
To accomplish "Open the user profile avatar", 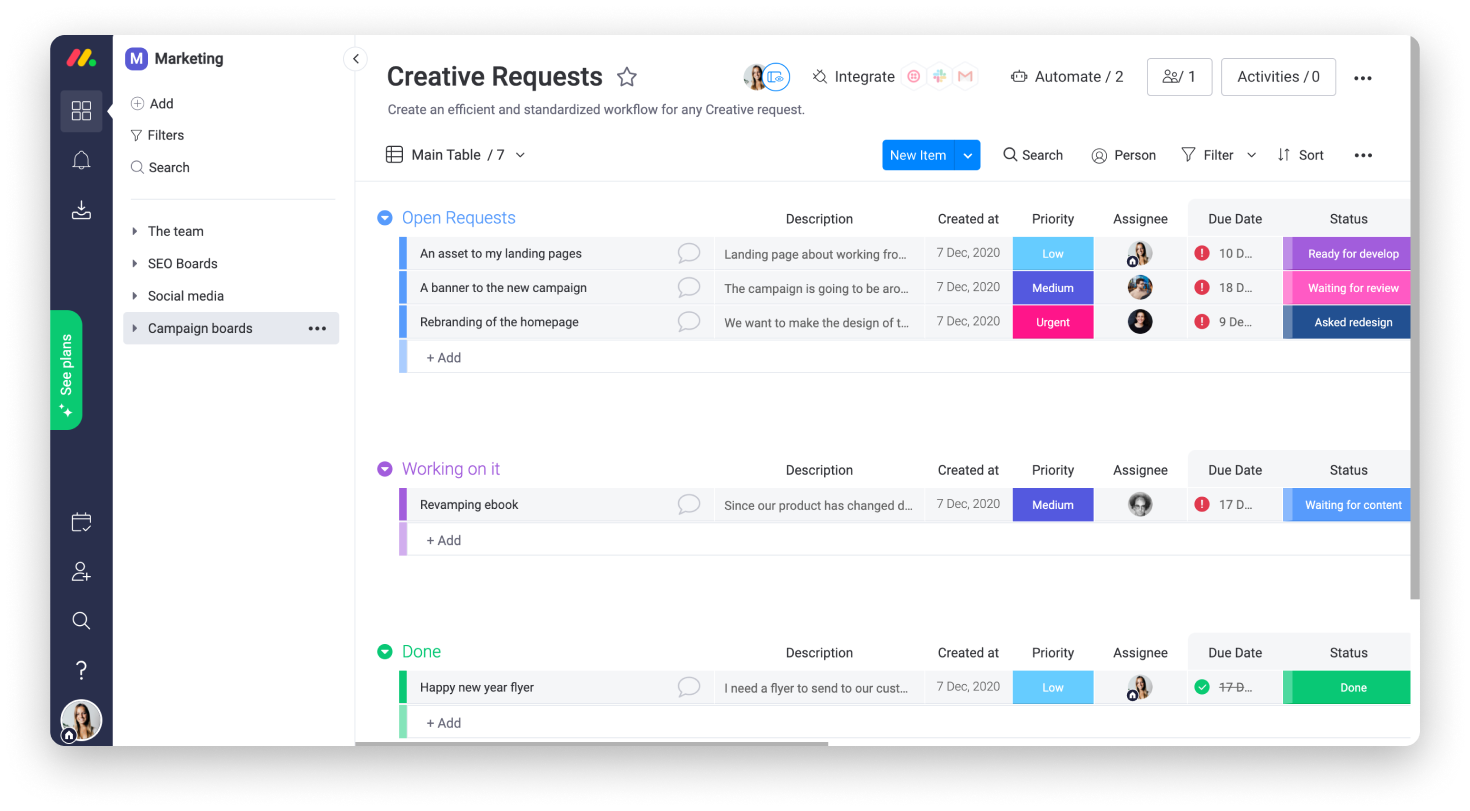I will (81, 720).
